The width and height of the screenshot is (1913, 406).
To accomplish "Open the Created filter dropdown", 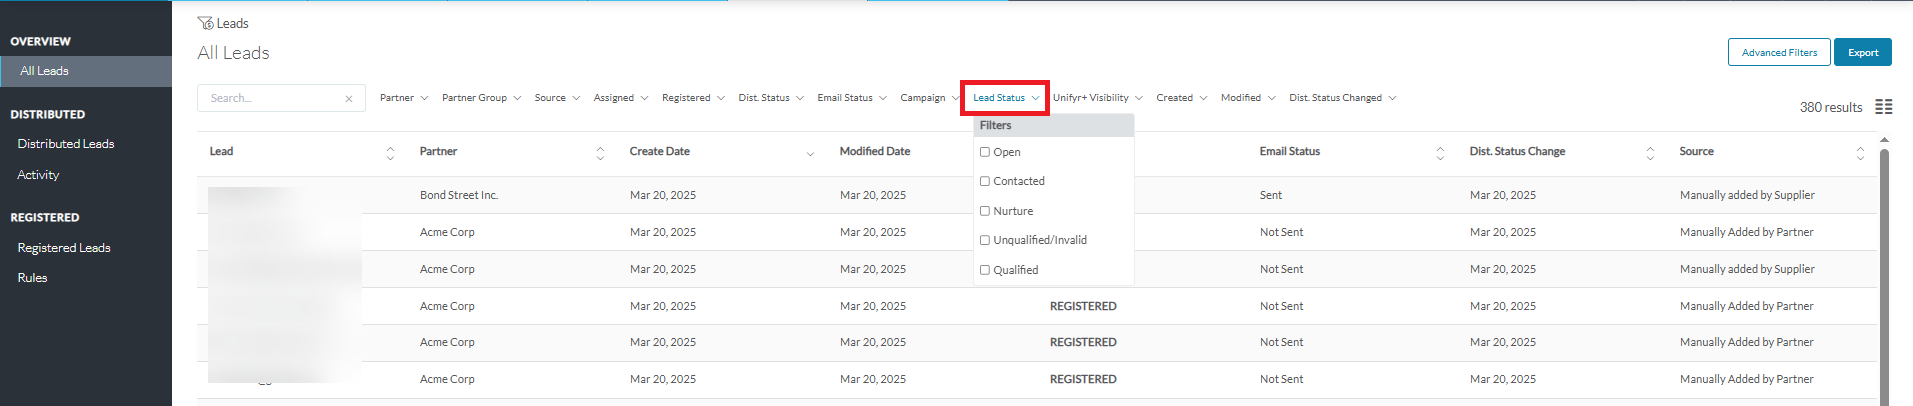I will tap(1182, 98).
